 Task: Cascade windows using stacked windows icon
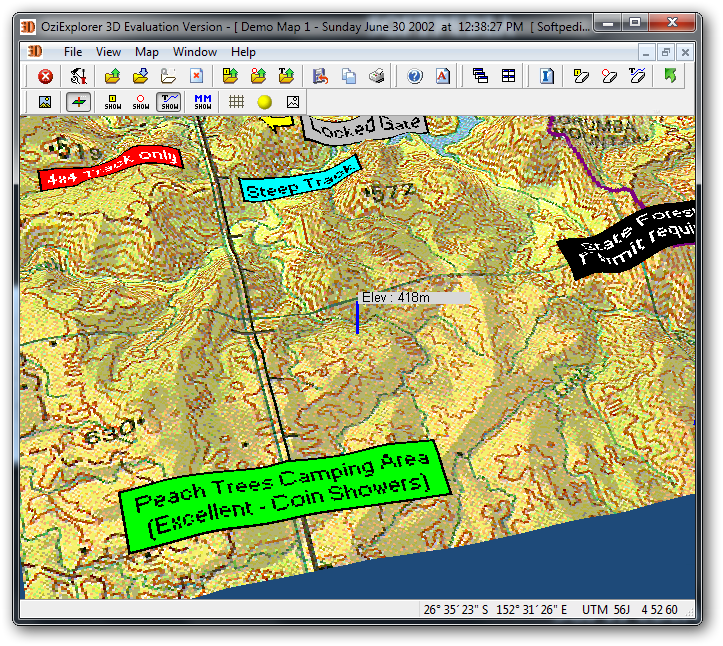click(x=480, y=76)
